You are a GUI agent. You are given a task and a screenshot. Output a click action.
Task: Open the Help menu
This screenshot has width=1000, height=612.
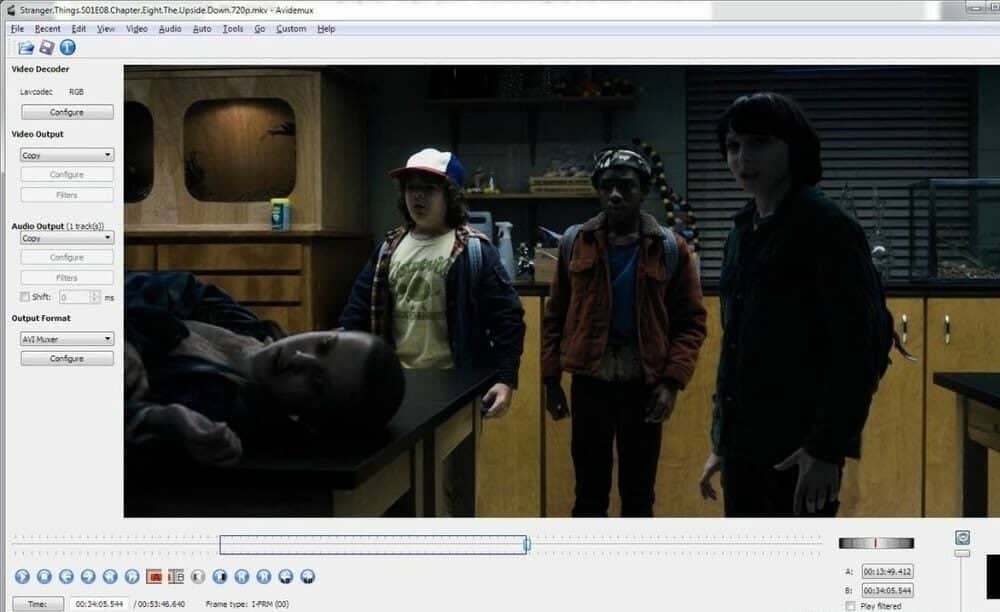pyautogui.click(x=326, y=29)
